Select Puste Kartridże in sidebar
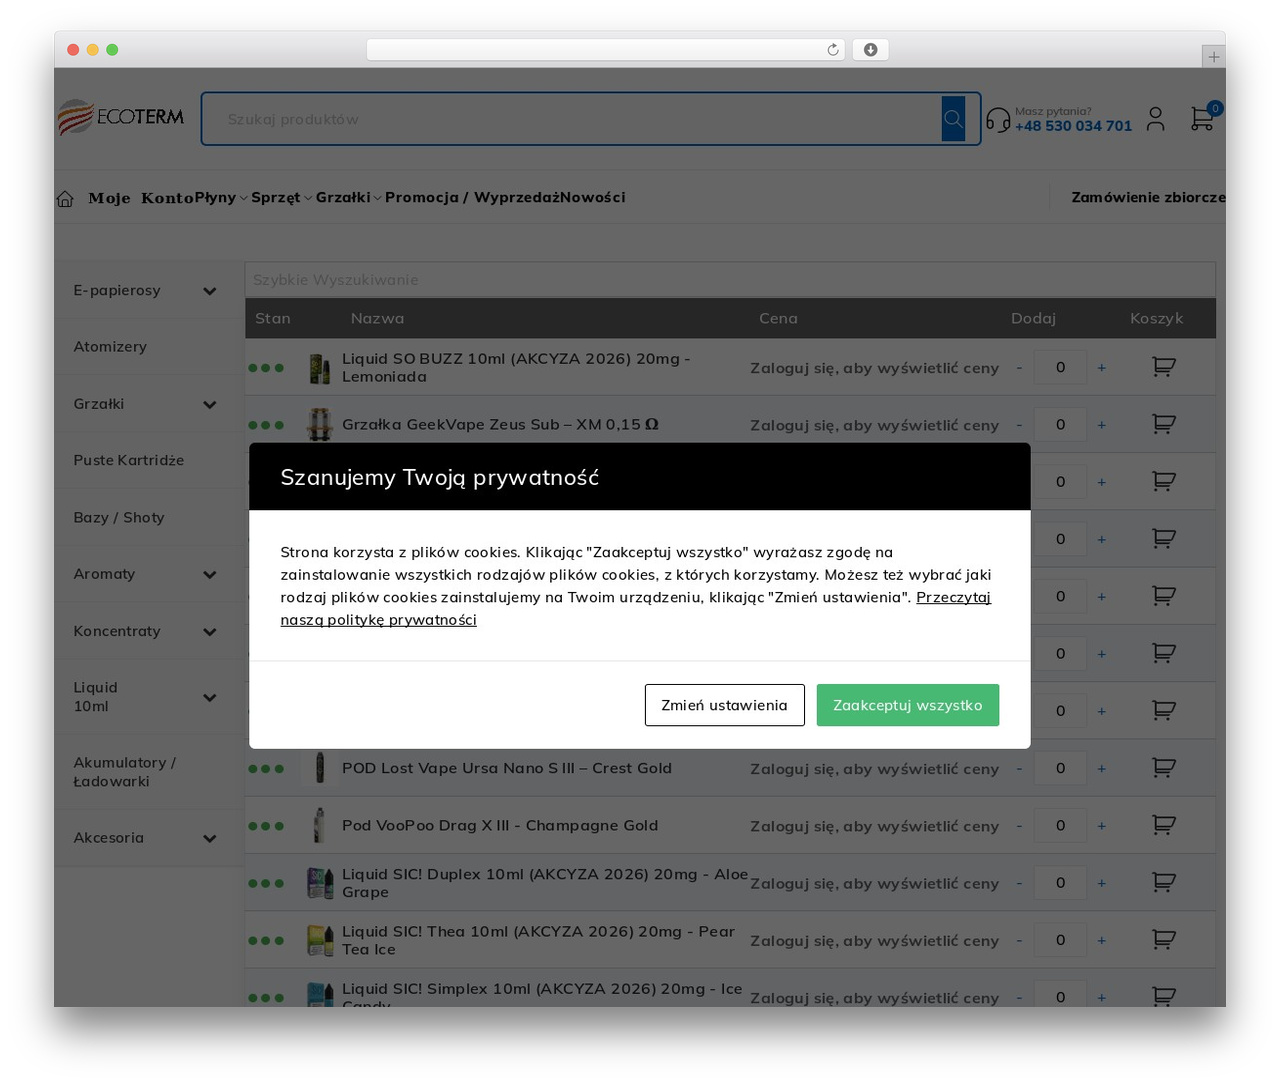Image resolution: width=1280 pixels, height=1084 pixels. pos(129,461)
